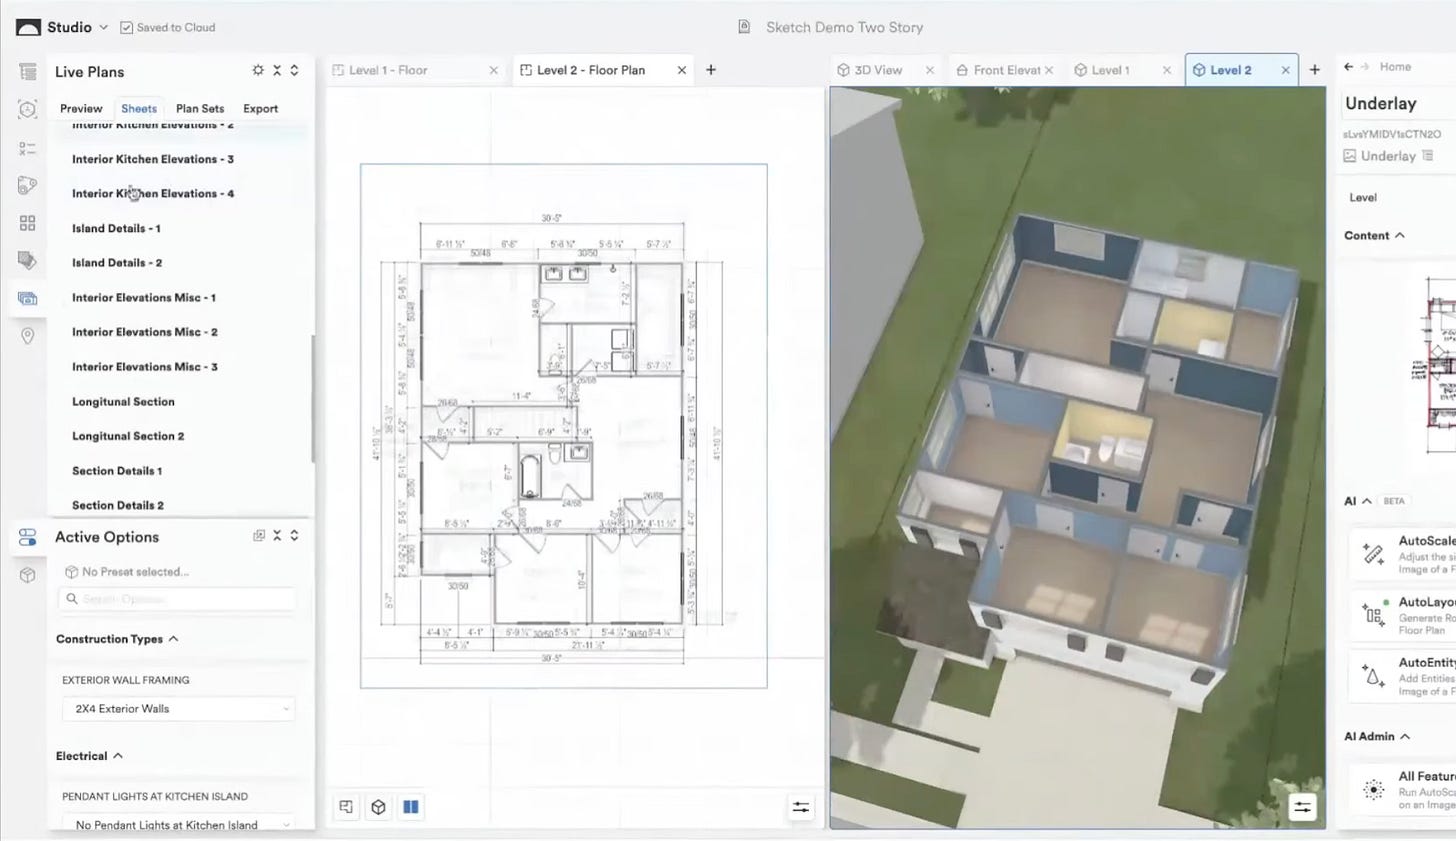Collapse the Live Plans panel with chevrons
The height and width of the screenshot is (841, 1456).
pyautogui.click(x=294, y=71)
